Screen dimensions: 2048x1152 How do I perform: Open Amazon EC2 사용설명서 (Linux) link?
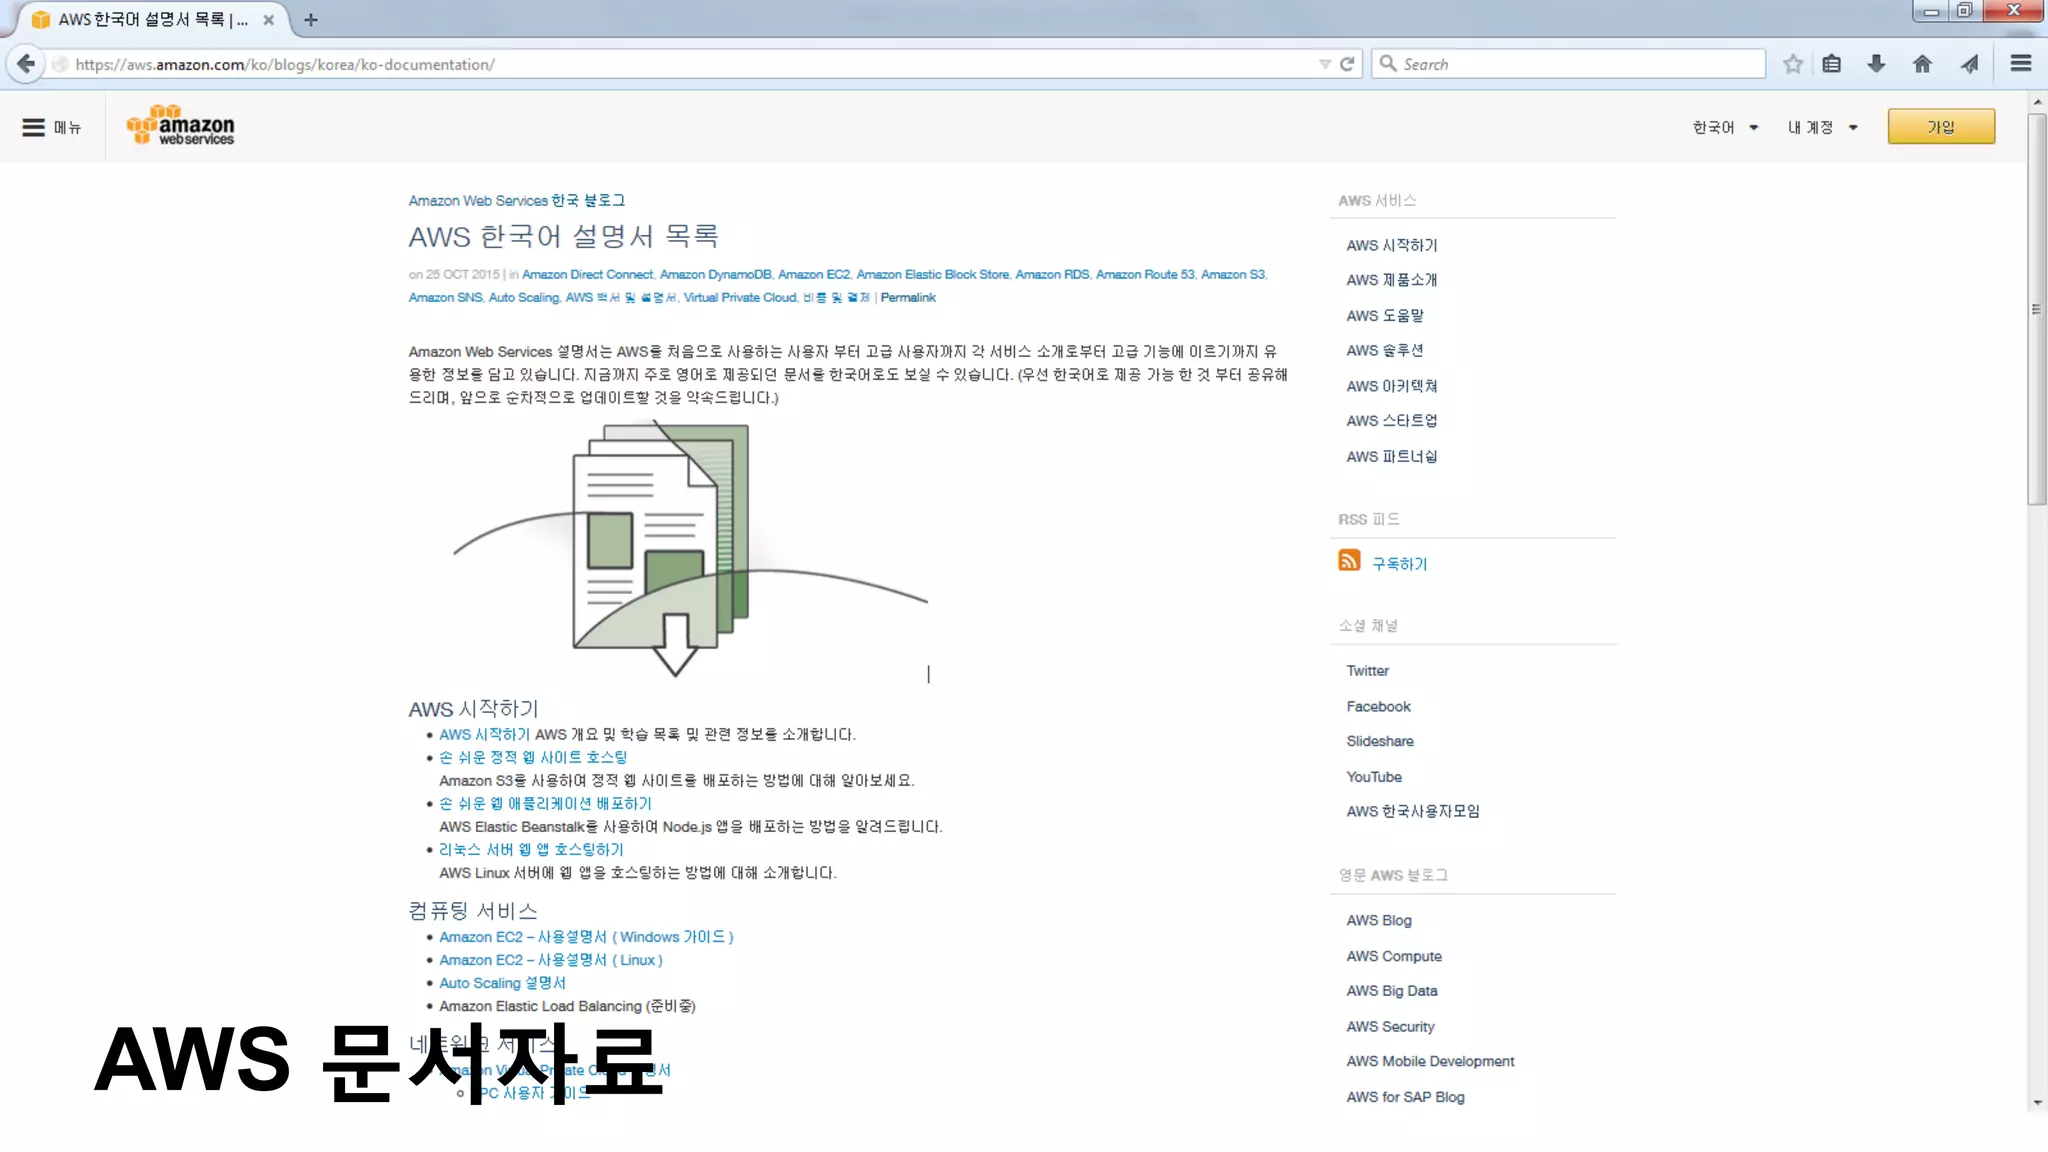551,960
